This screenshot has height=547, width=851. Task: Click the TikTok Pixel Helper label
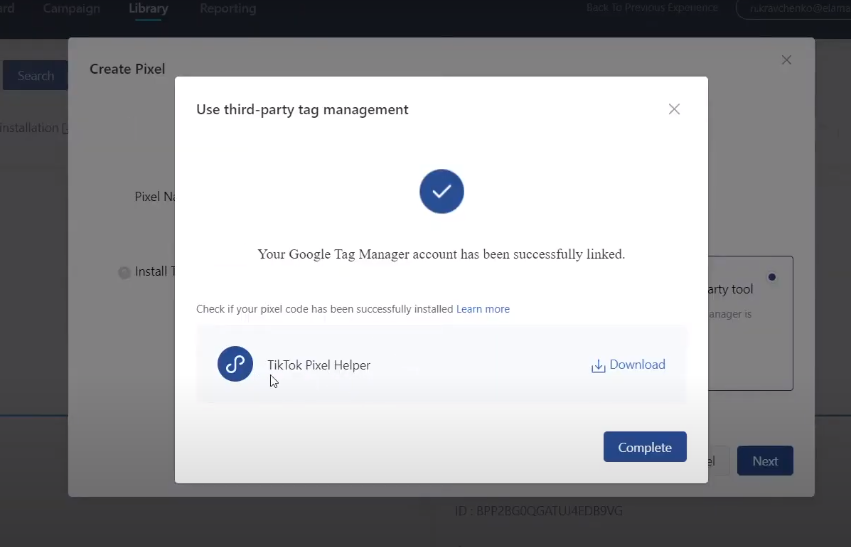click(319, 365)
